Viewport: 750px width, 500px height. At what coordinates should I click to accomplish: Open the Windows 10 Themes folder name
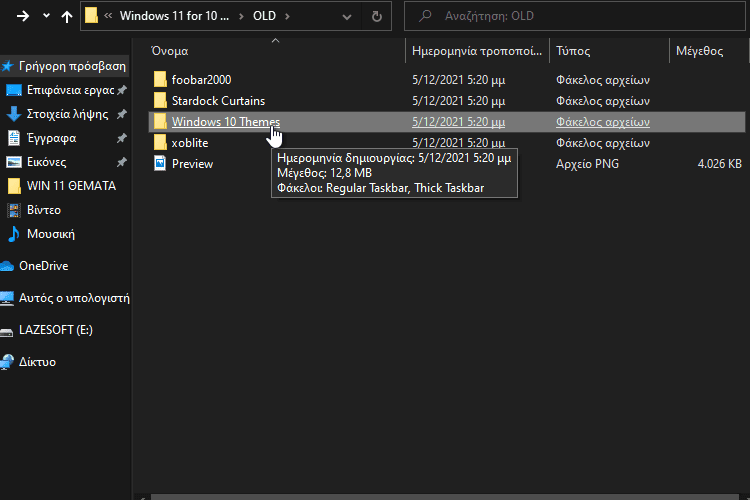pyautogui.click(x=226, y=122)
